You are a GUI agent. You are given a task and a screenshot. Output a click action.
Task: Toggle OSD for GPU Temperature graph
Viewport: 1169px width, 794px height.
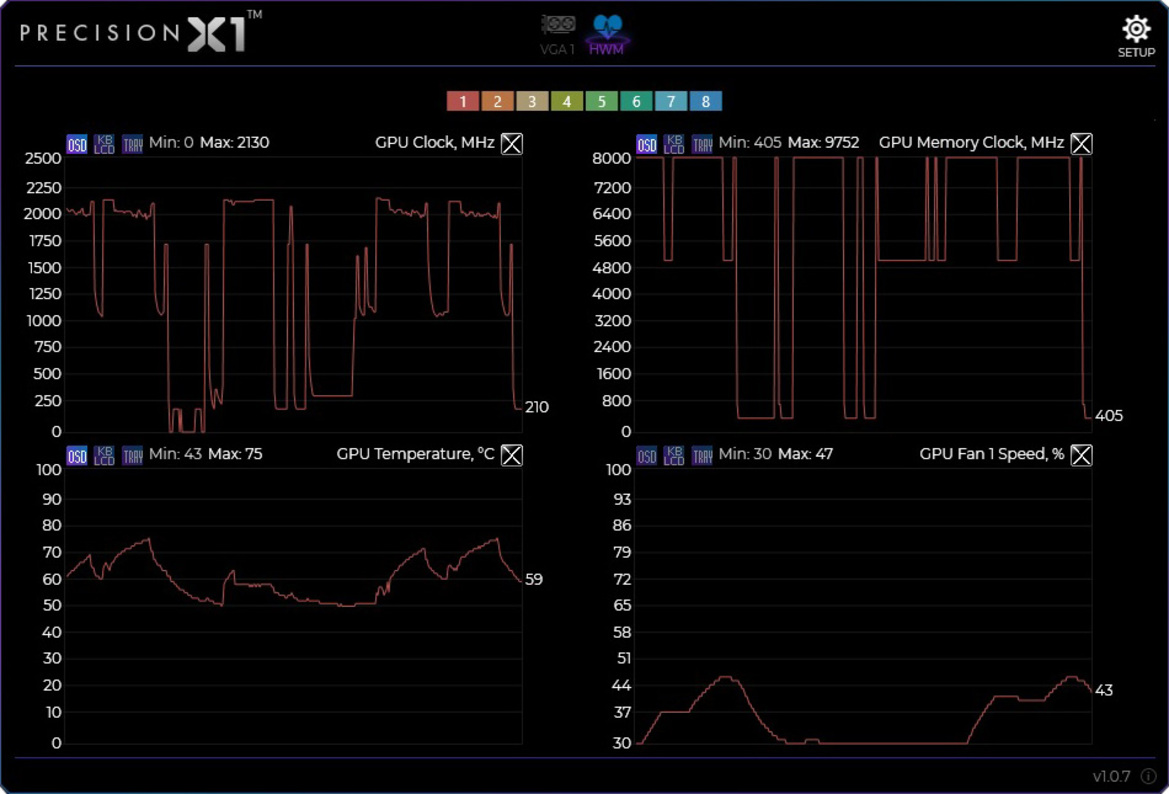77,456
